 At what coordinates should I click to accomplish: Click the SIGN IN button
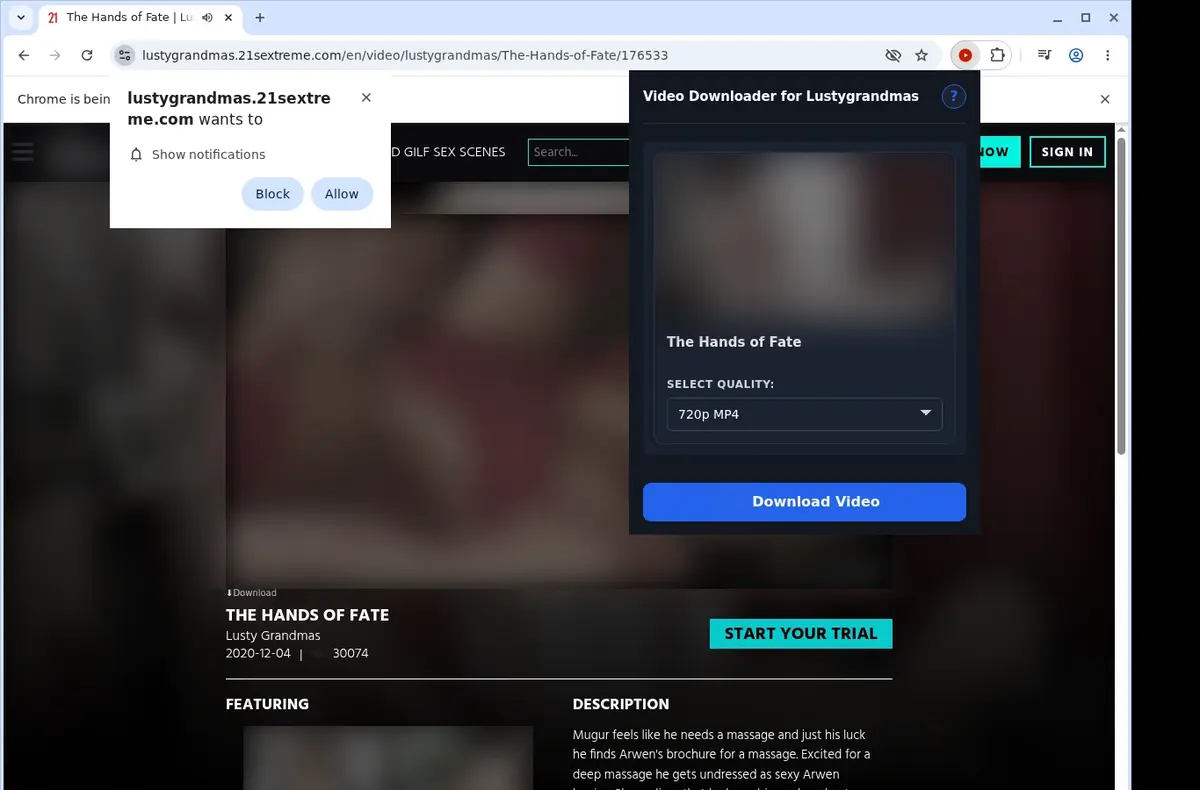pyautogui.click(x=1067, y=152)
